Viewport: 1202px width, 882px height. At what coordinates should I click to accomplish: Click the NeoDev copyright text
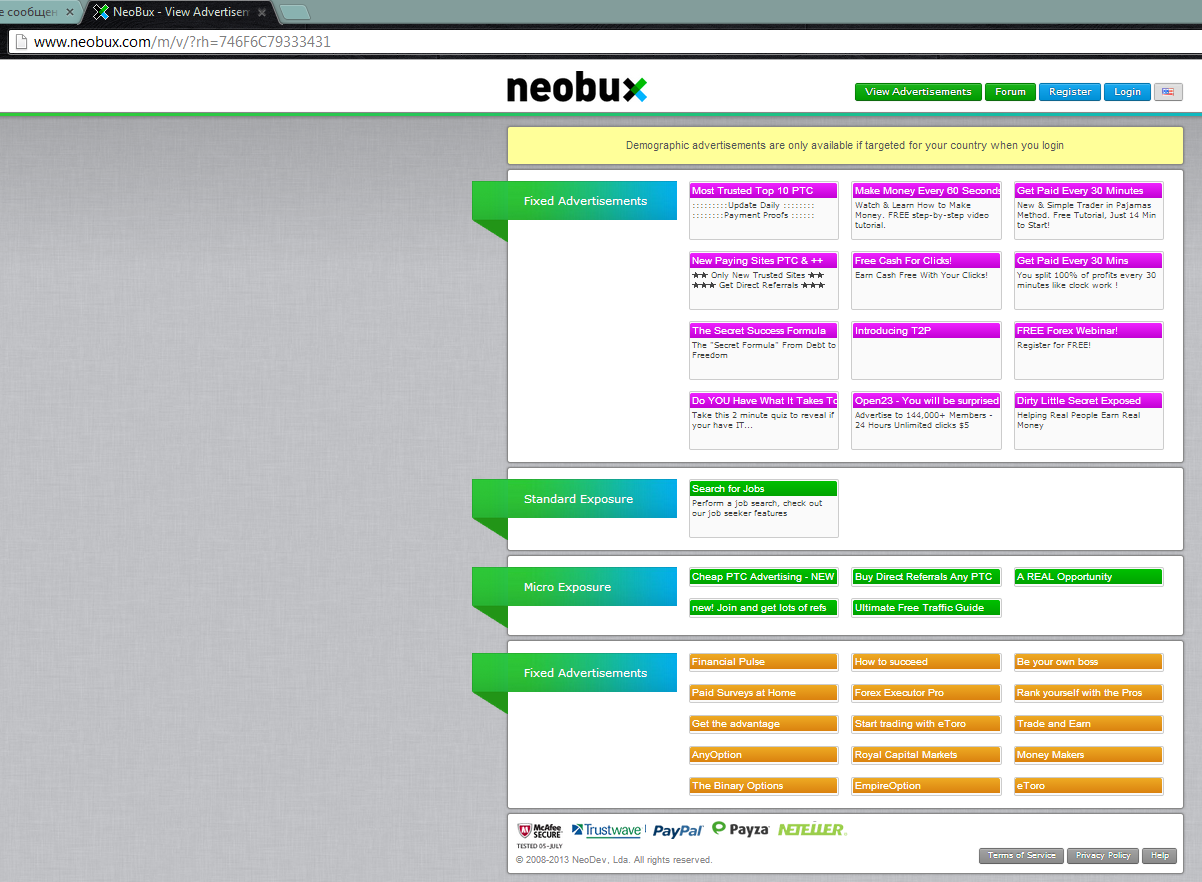(614, 860)
